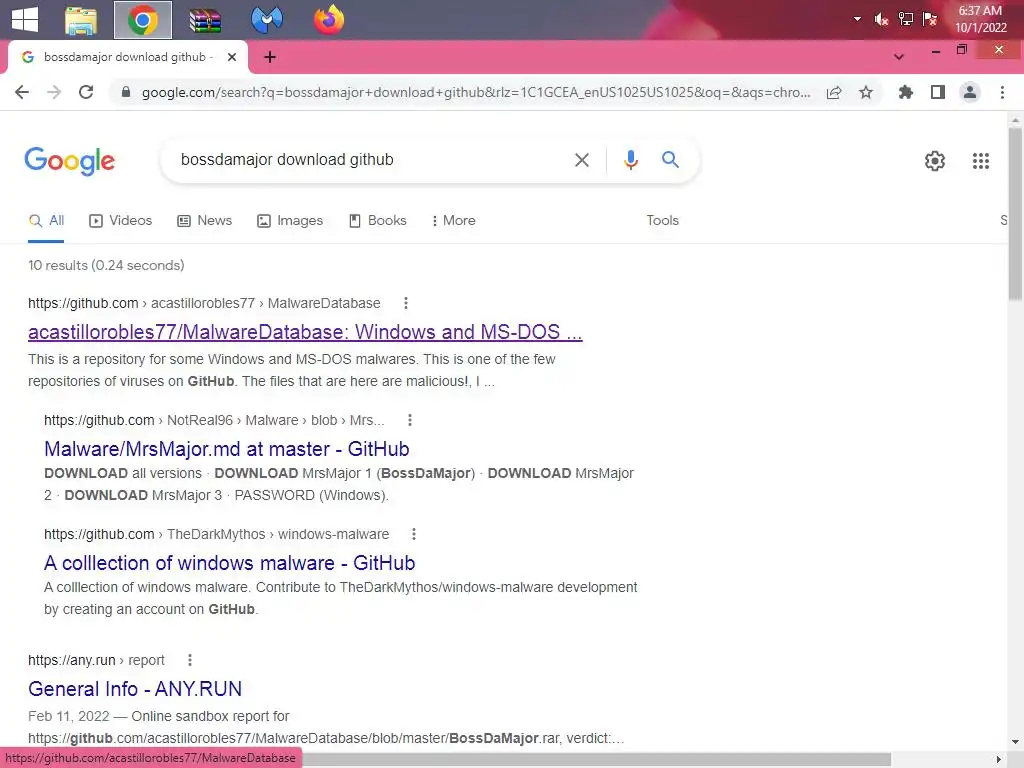This screenshot has width=1024, height=768.
Task: Share this page from address bar
Action: [834, 93]
